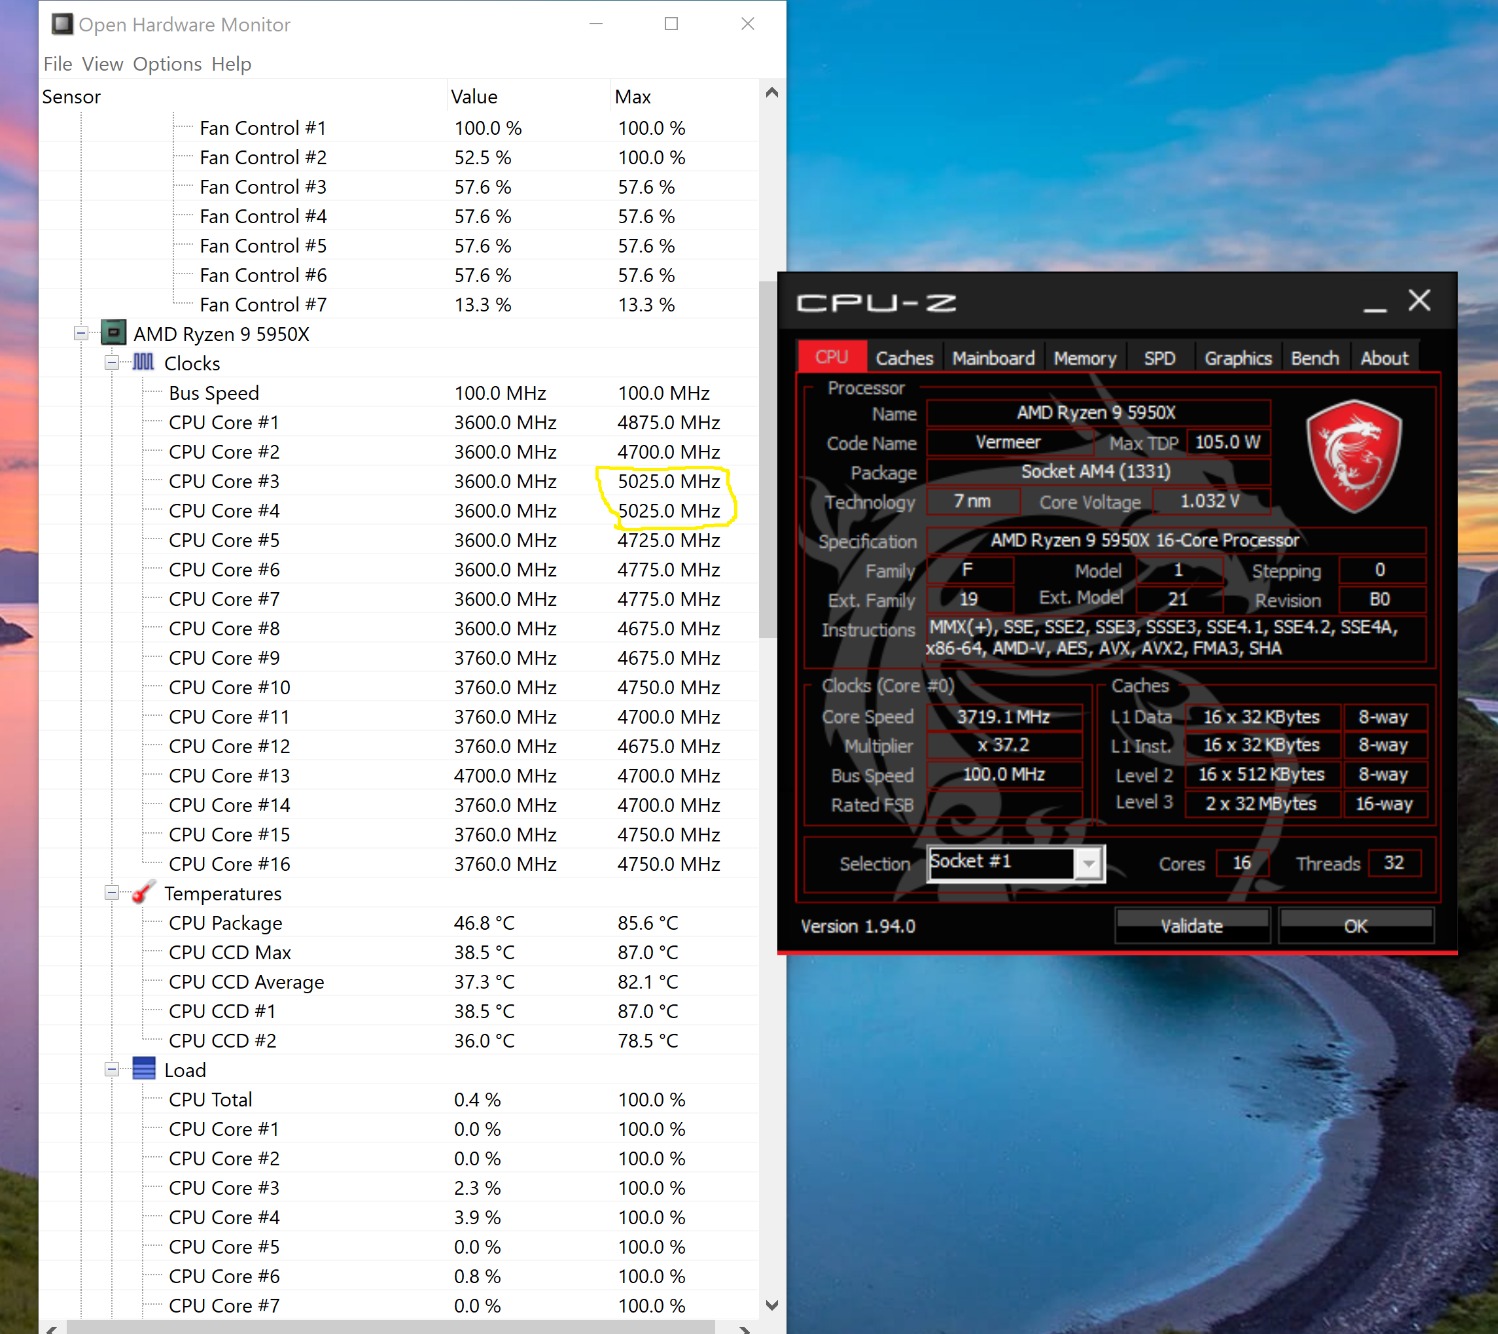Viewport: 1498px width, 1334px height.
Task: Open the Options menu
Action: click(x=167, y=64)
